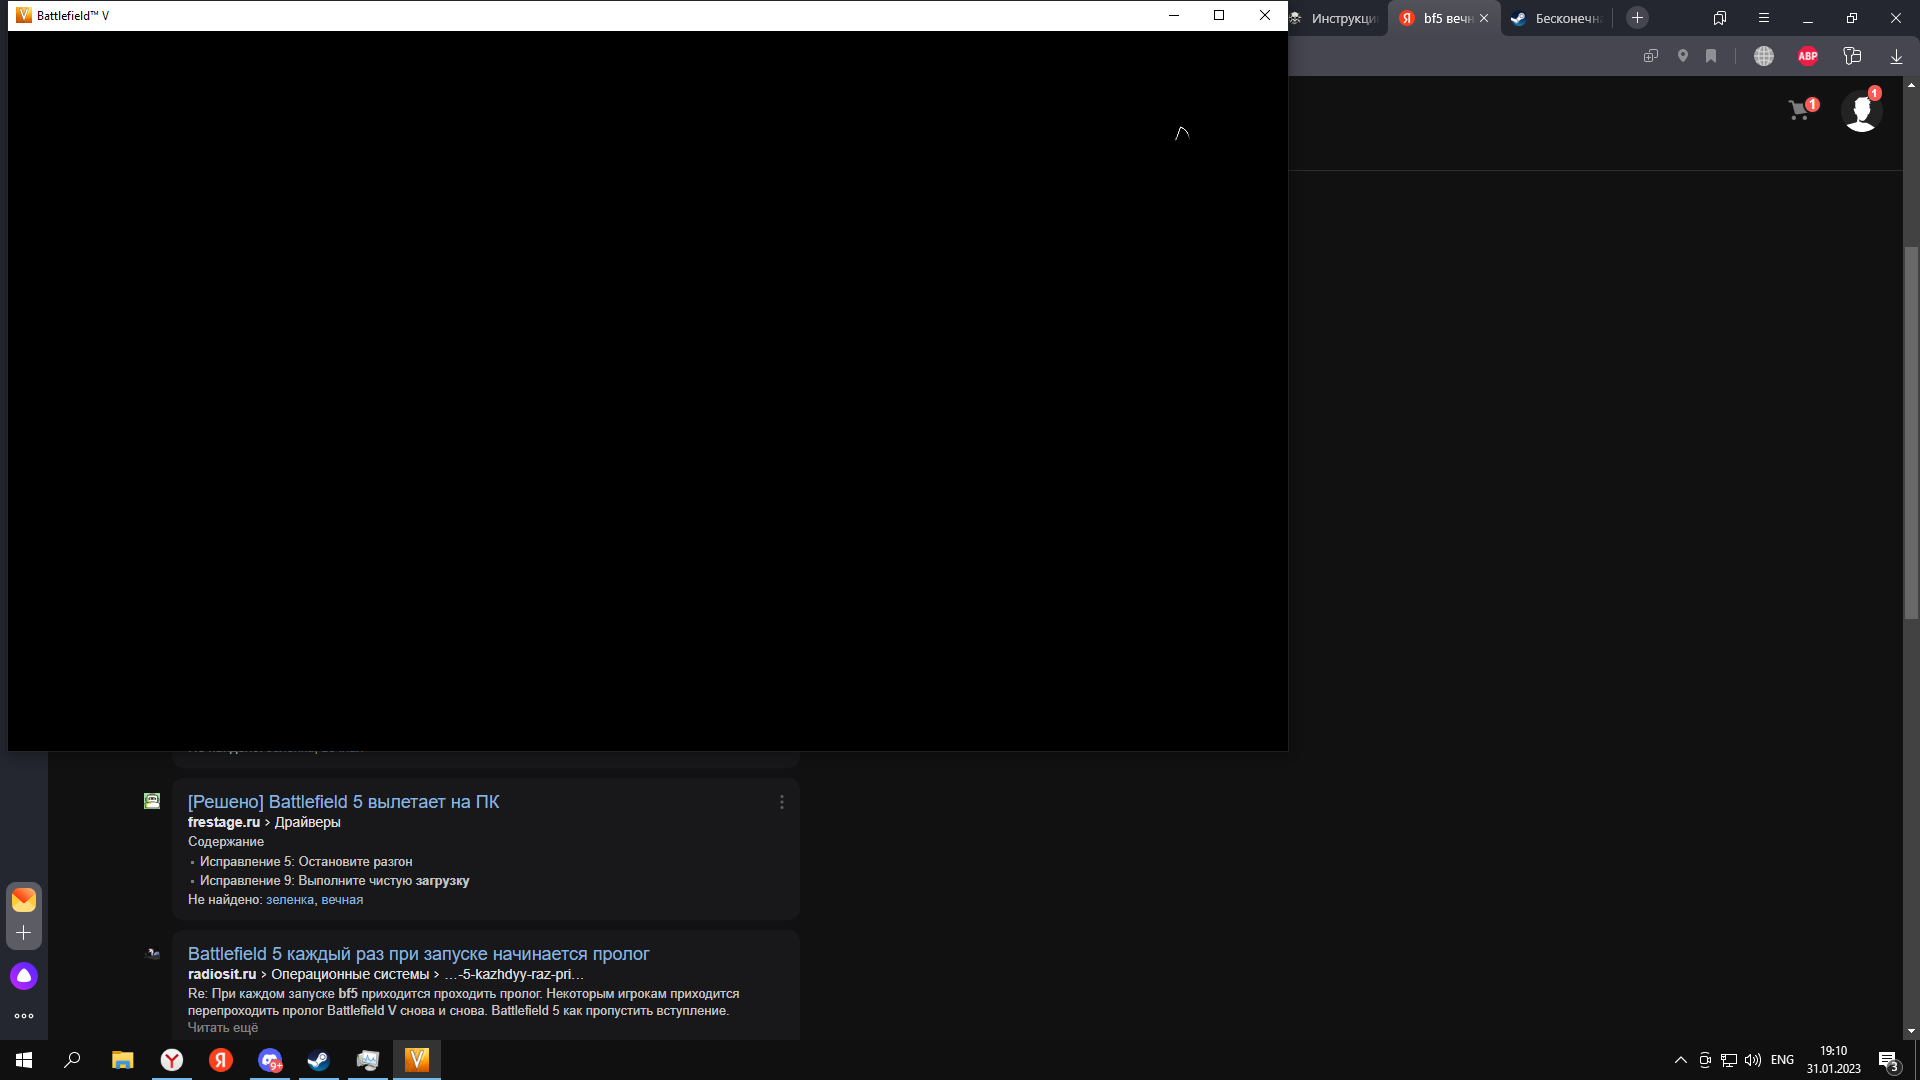Open the Yandex browser hamburger menu
The image size is (1920, 1080).
pyautogui.click(x=1764, y=18)
